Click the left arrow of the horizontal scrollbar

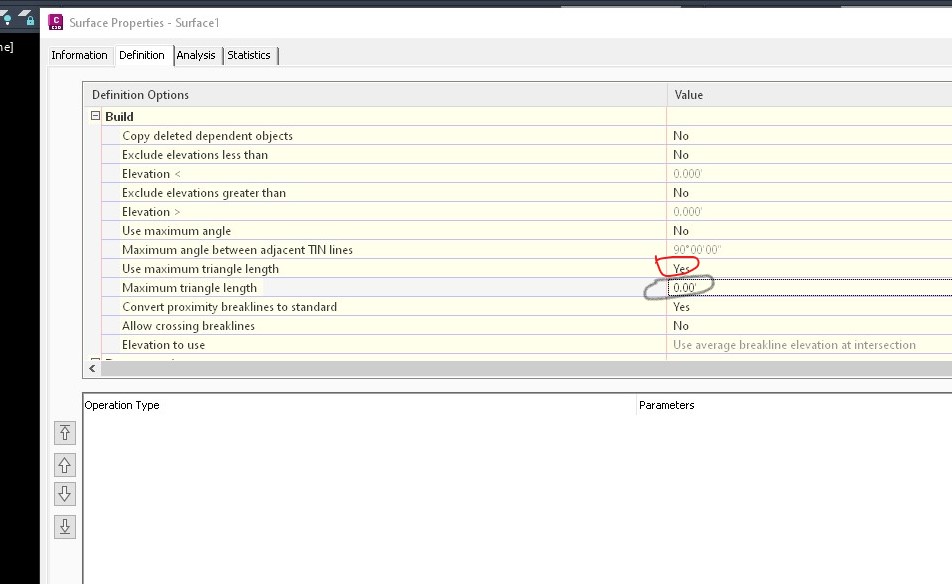click(91, 369)
